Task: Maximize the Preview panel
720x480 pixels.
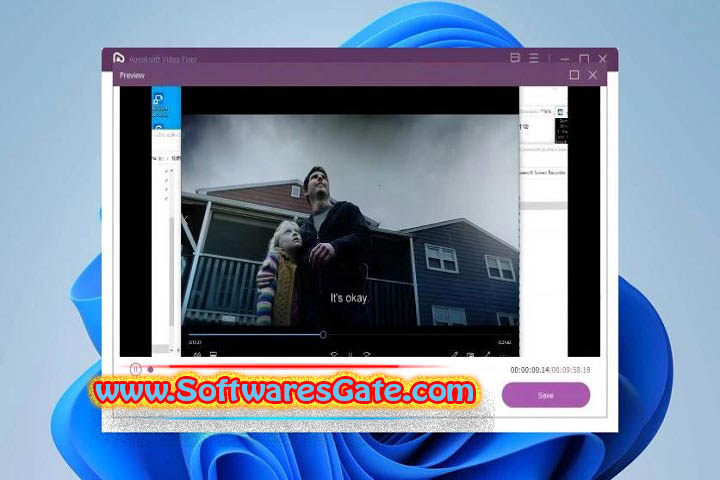Action: click(574, 75)
